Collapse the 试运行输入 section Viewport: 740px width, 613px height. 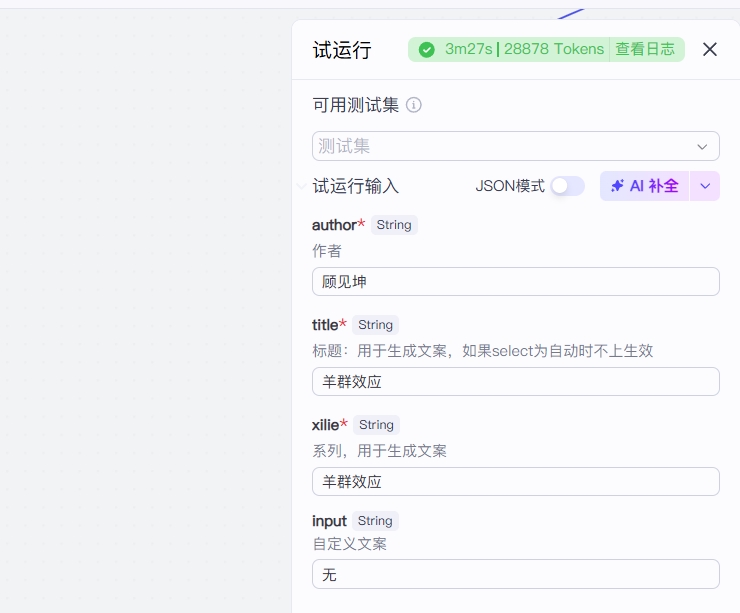[302, 186]
